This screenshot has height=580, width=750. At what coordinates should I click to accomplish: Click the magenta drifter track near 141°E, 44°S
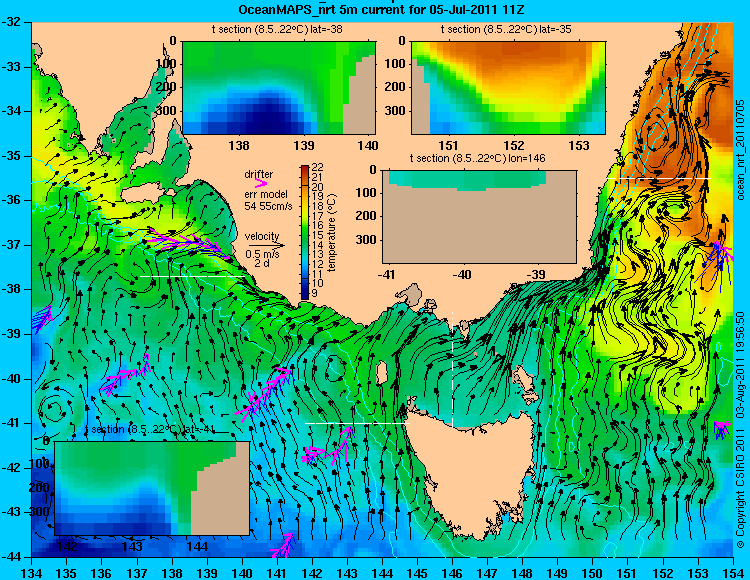pos(283,546)
